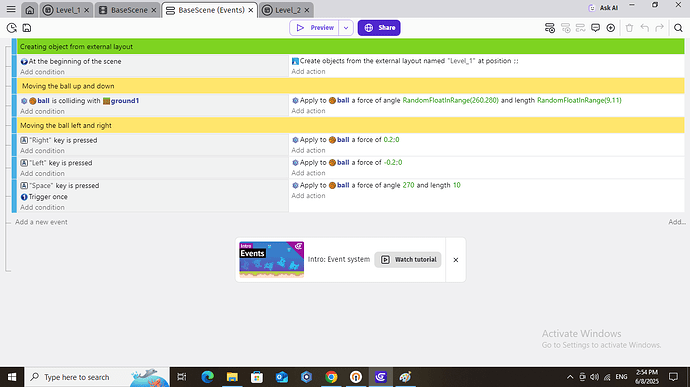This screenshot has height=387, width=690.
Task: Click the undo arrow icon
Action: coord(645,28)
